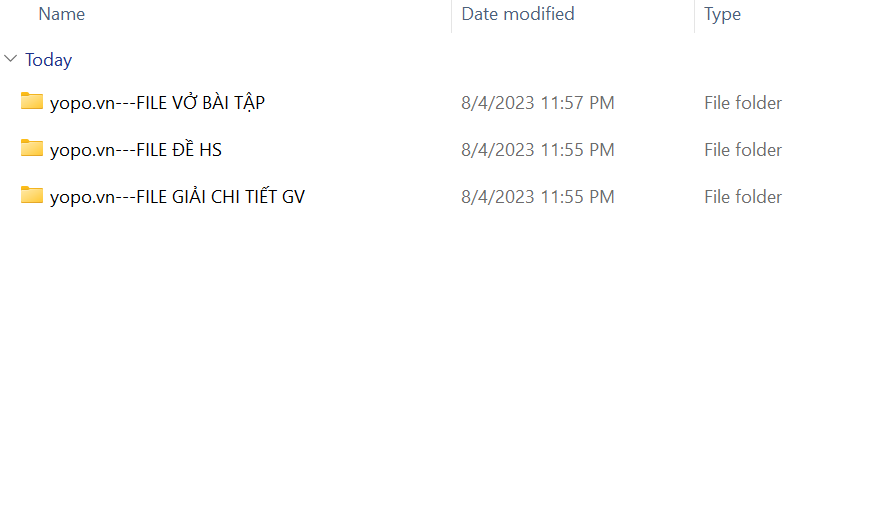Click the 8/4/2023 11:57 PM date entry
This screenshot has height=522, width=887.
[x=537, y=103]
